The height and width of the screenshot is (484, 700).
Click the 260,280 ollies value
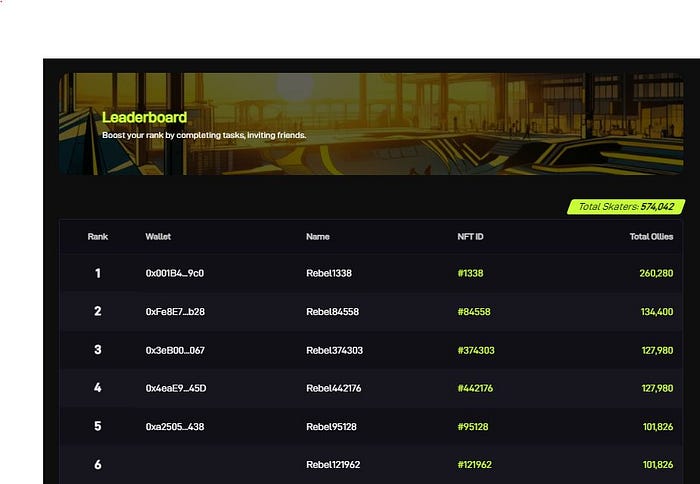[x=656, y=273]
